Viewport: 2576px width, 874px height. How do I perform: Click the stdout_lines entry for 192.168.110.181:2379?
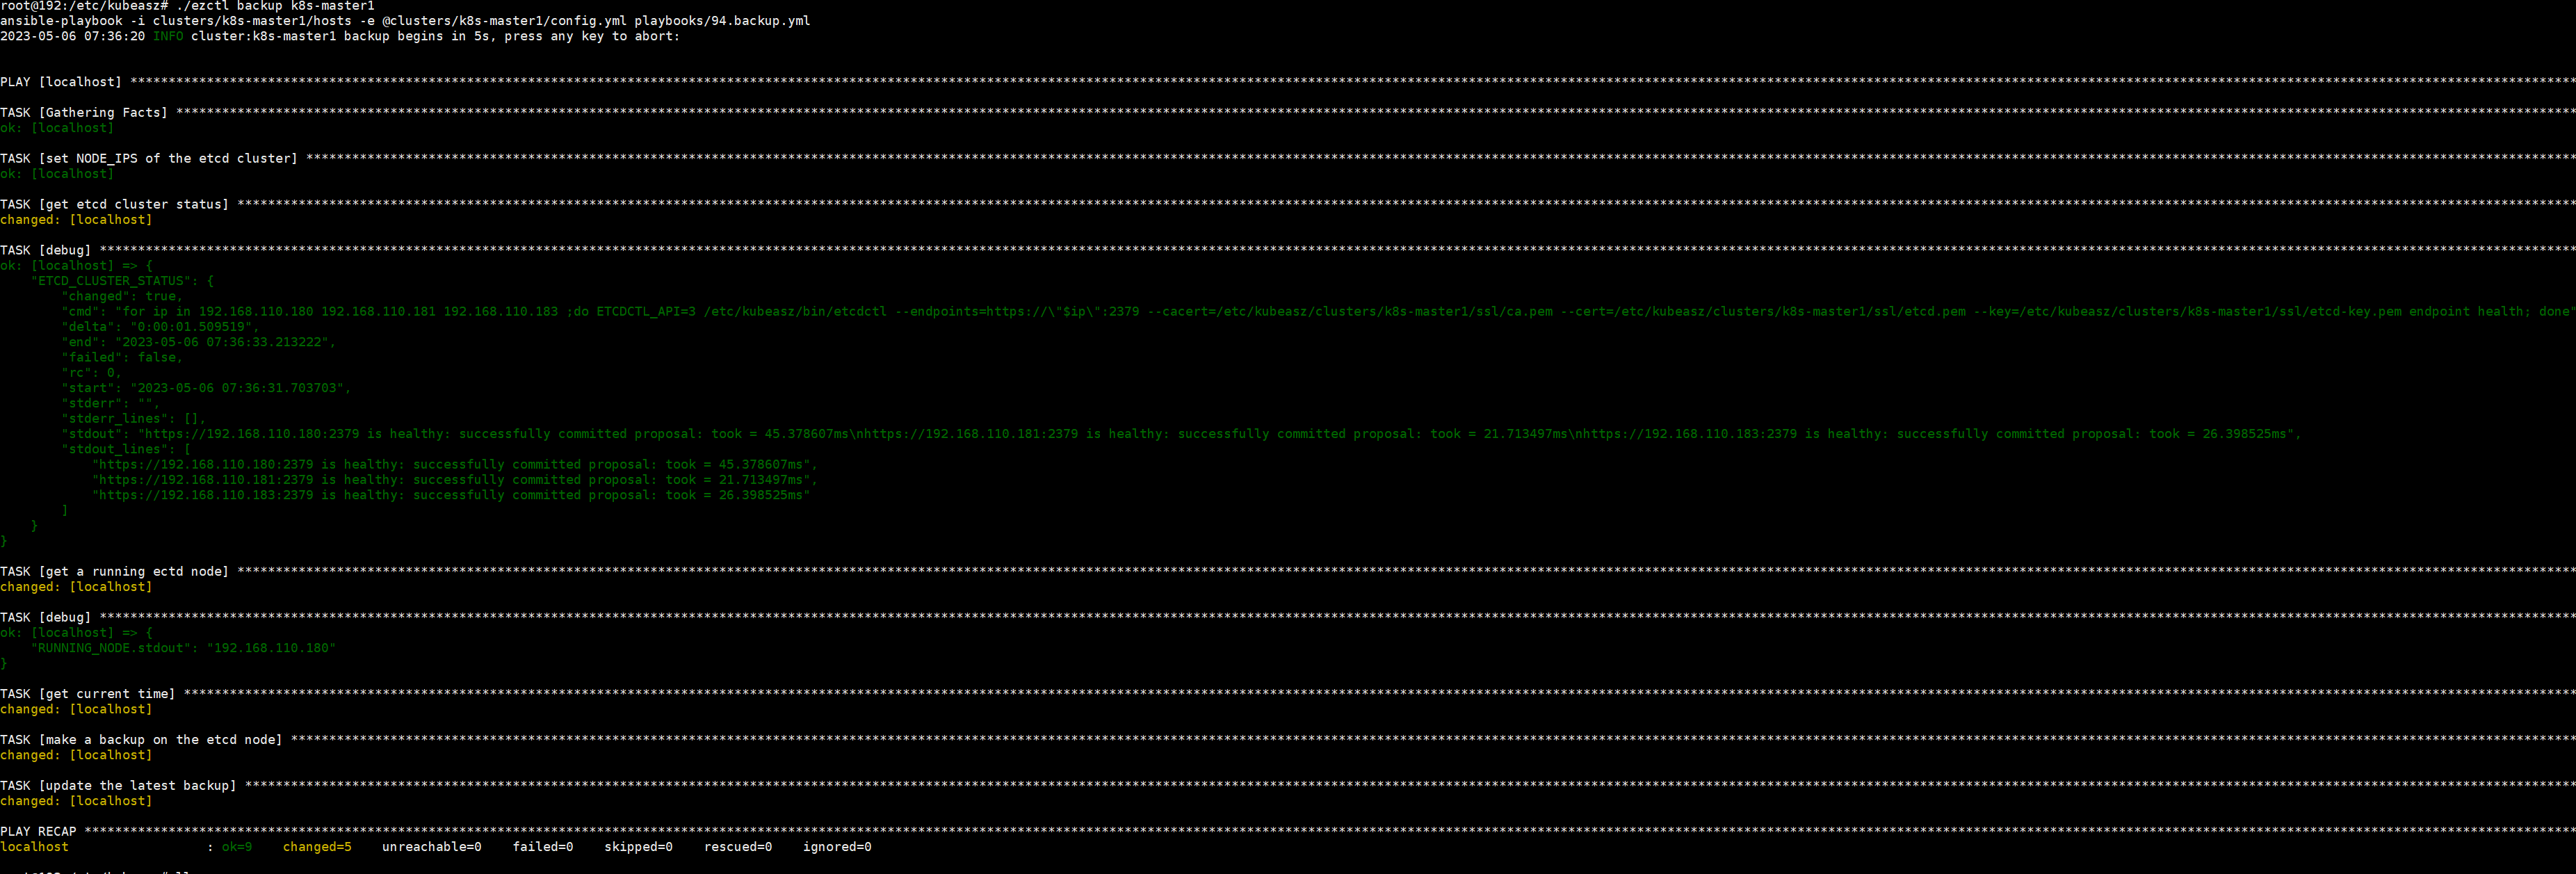coord(455,480)
